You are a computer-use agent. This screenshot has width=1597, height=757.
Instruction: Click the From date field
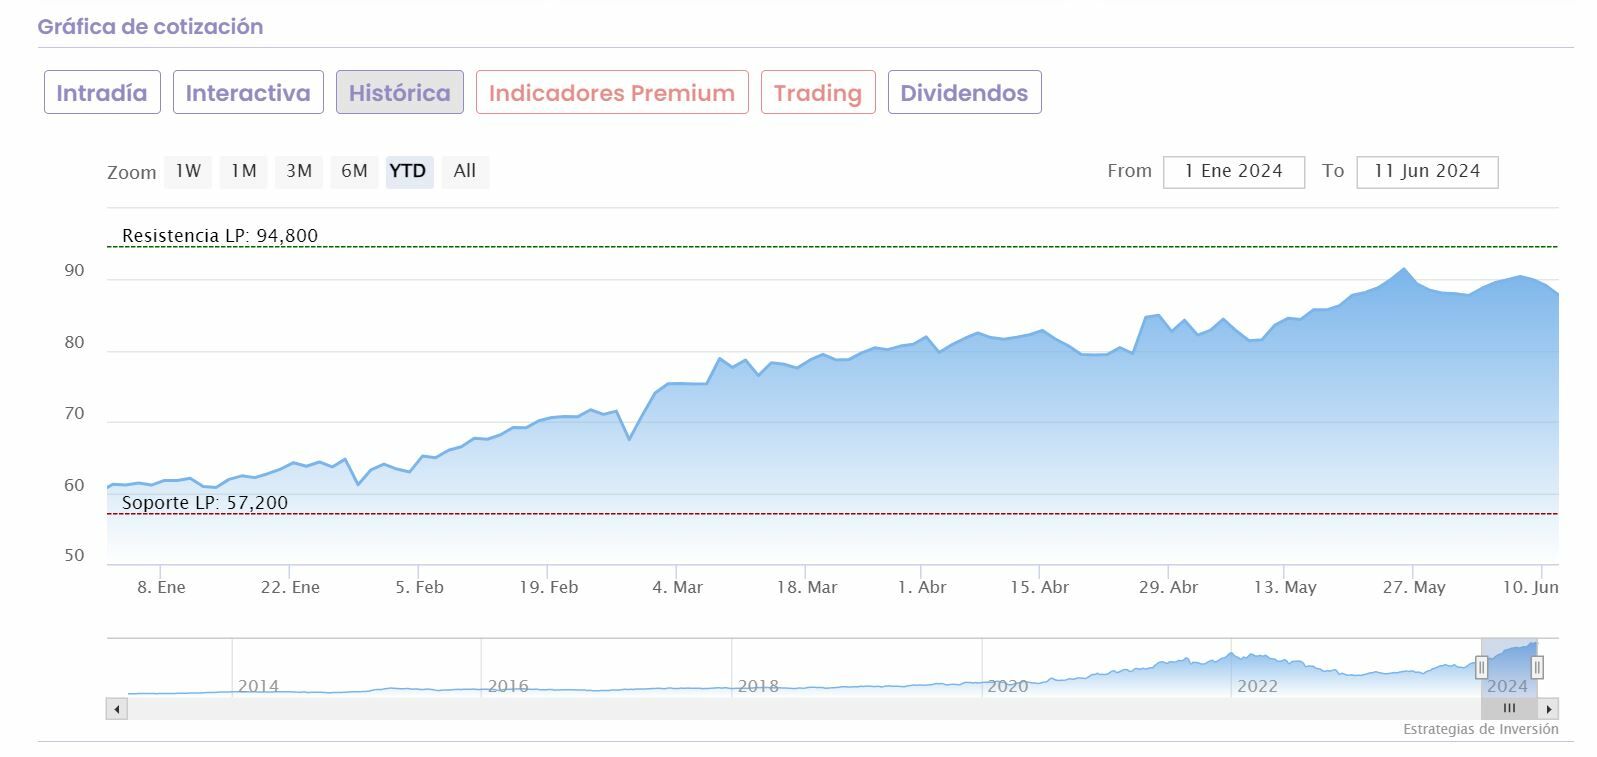pyautogui.click(x=1233, y=171)
